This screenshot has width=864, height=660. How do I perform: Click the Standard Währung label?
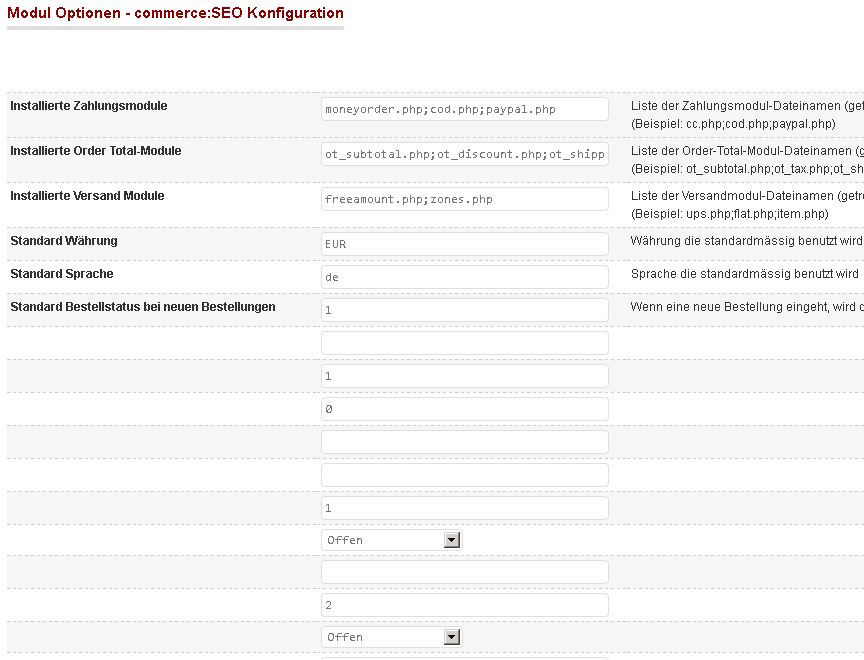64,241
